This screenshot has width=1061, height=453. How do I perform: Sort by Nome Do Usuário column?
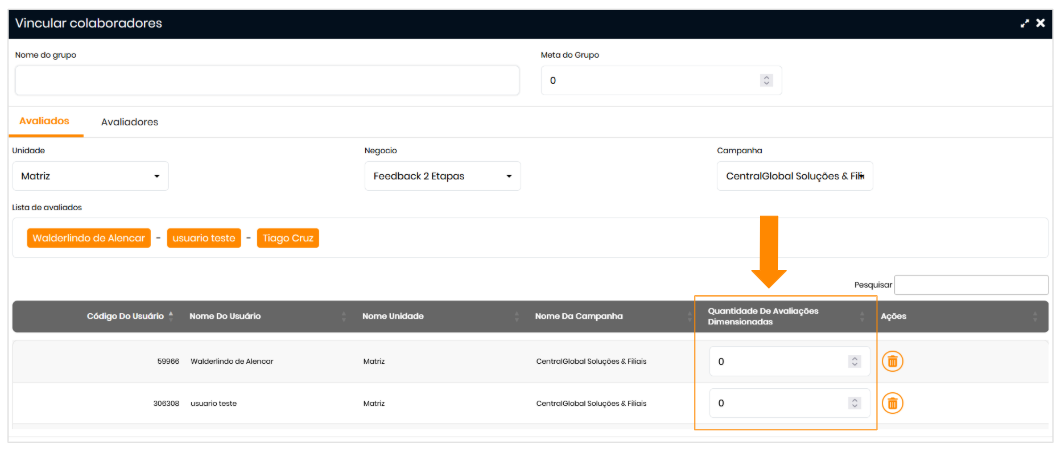[225, 316]
